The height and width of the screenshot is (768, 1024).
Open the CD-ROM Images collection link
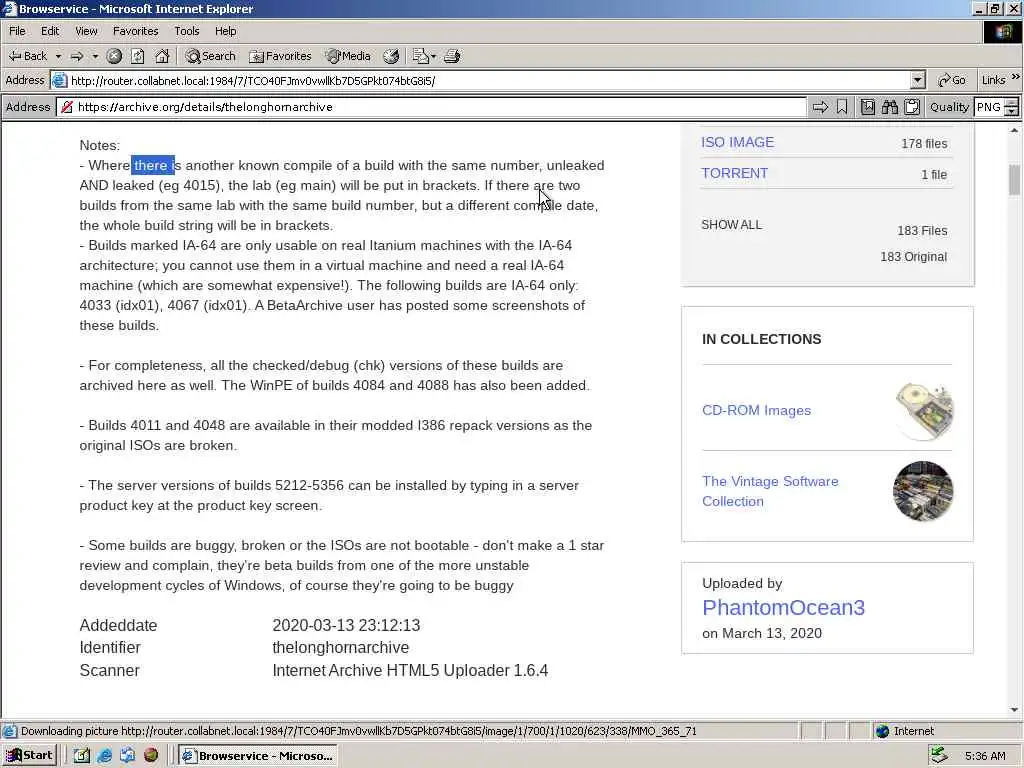(756, 410)
